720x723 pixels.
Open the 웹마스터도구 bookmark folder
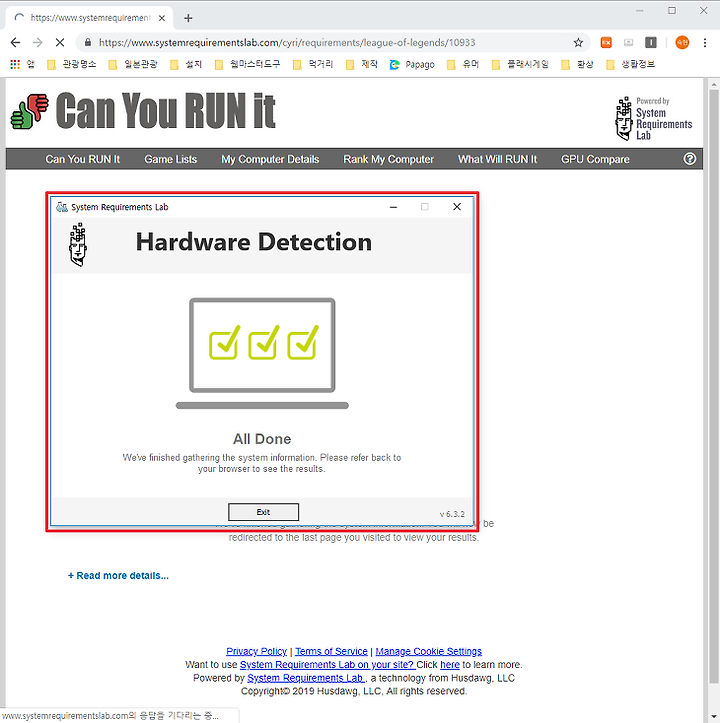248,64
